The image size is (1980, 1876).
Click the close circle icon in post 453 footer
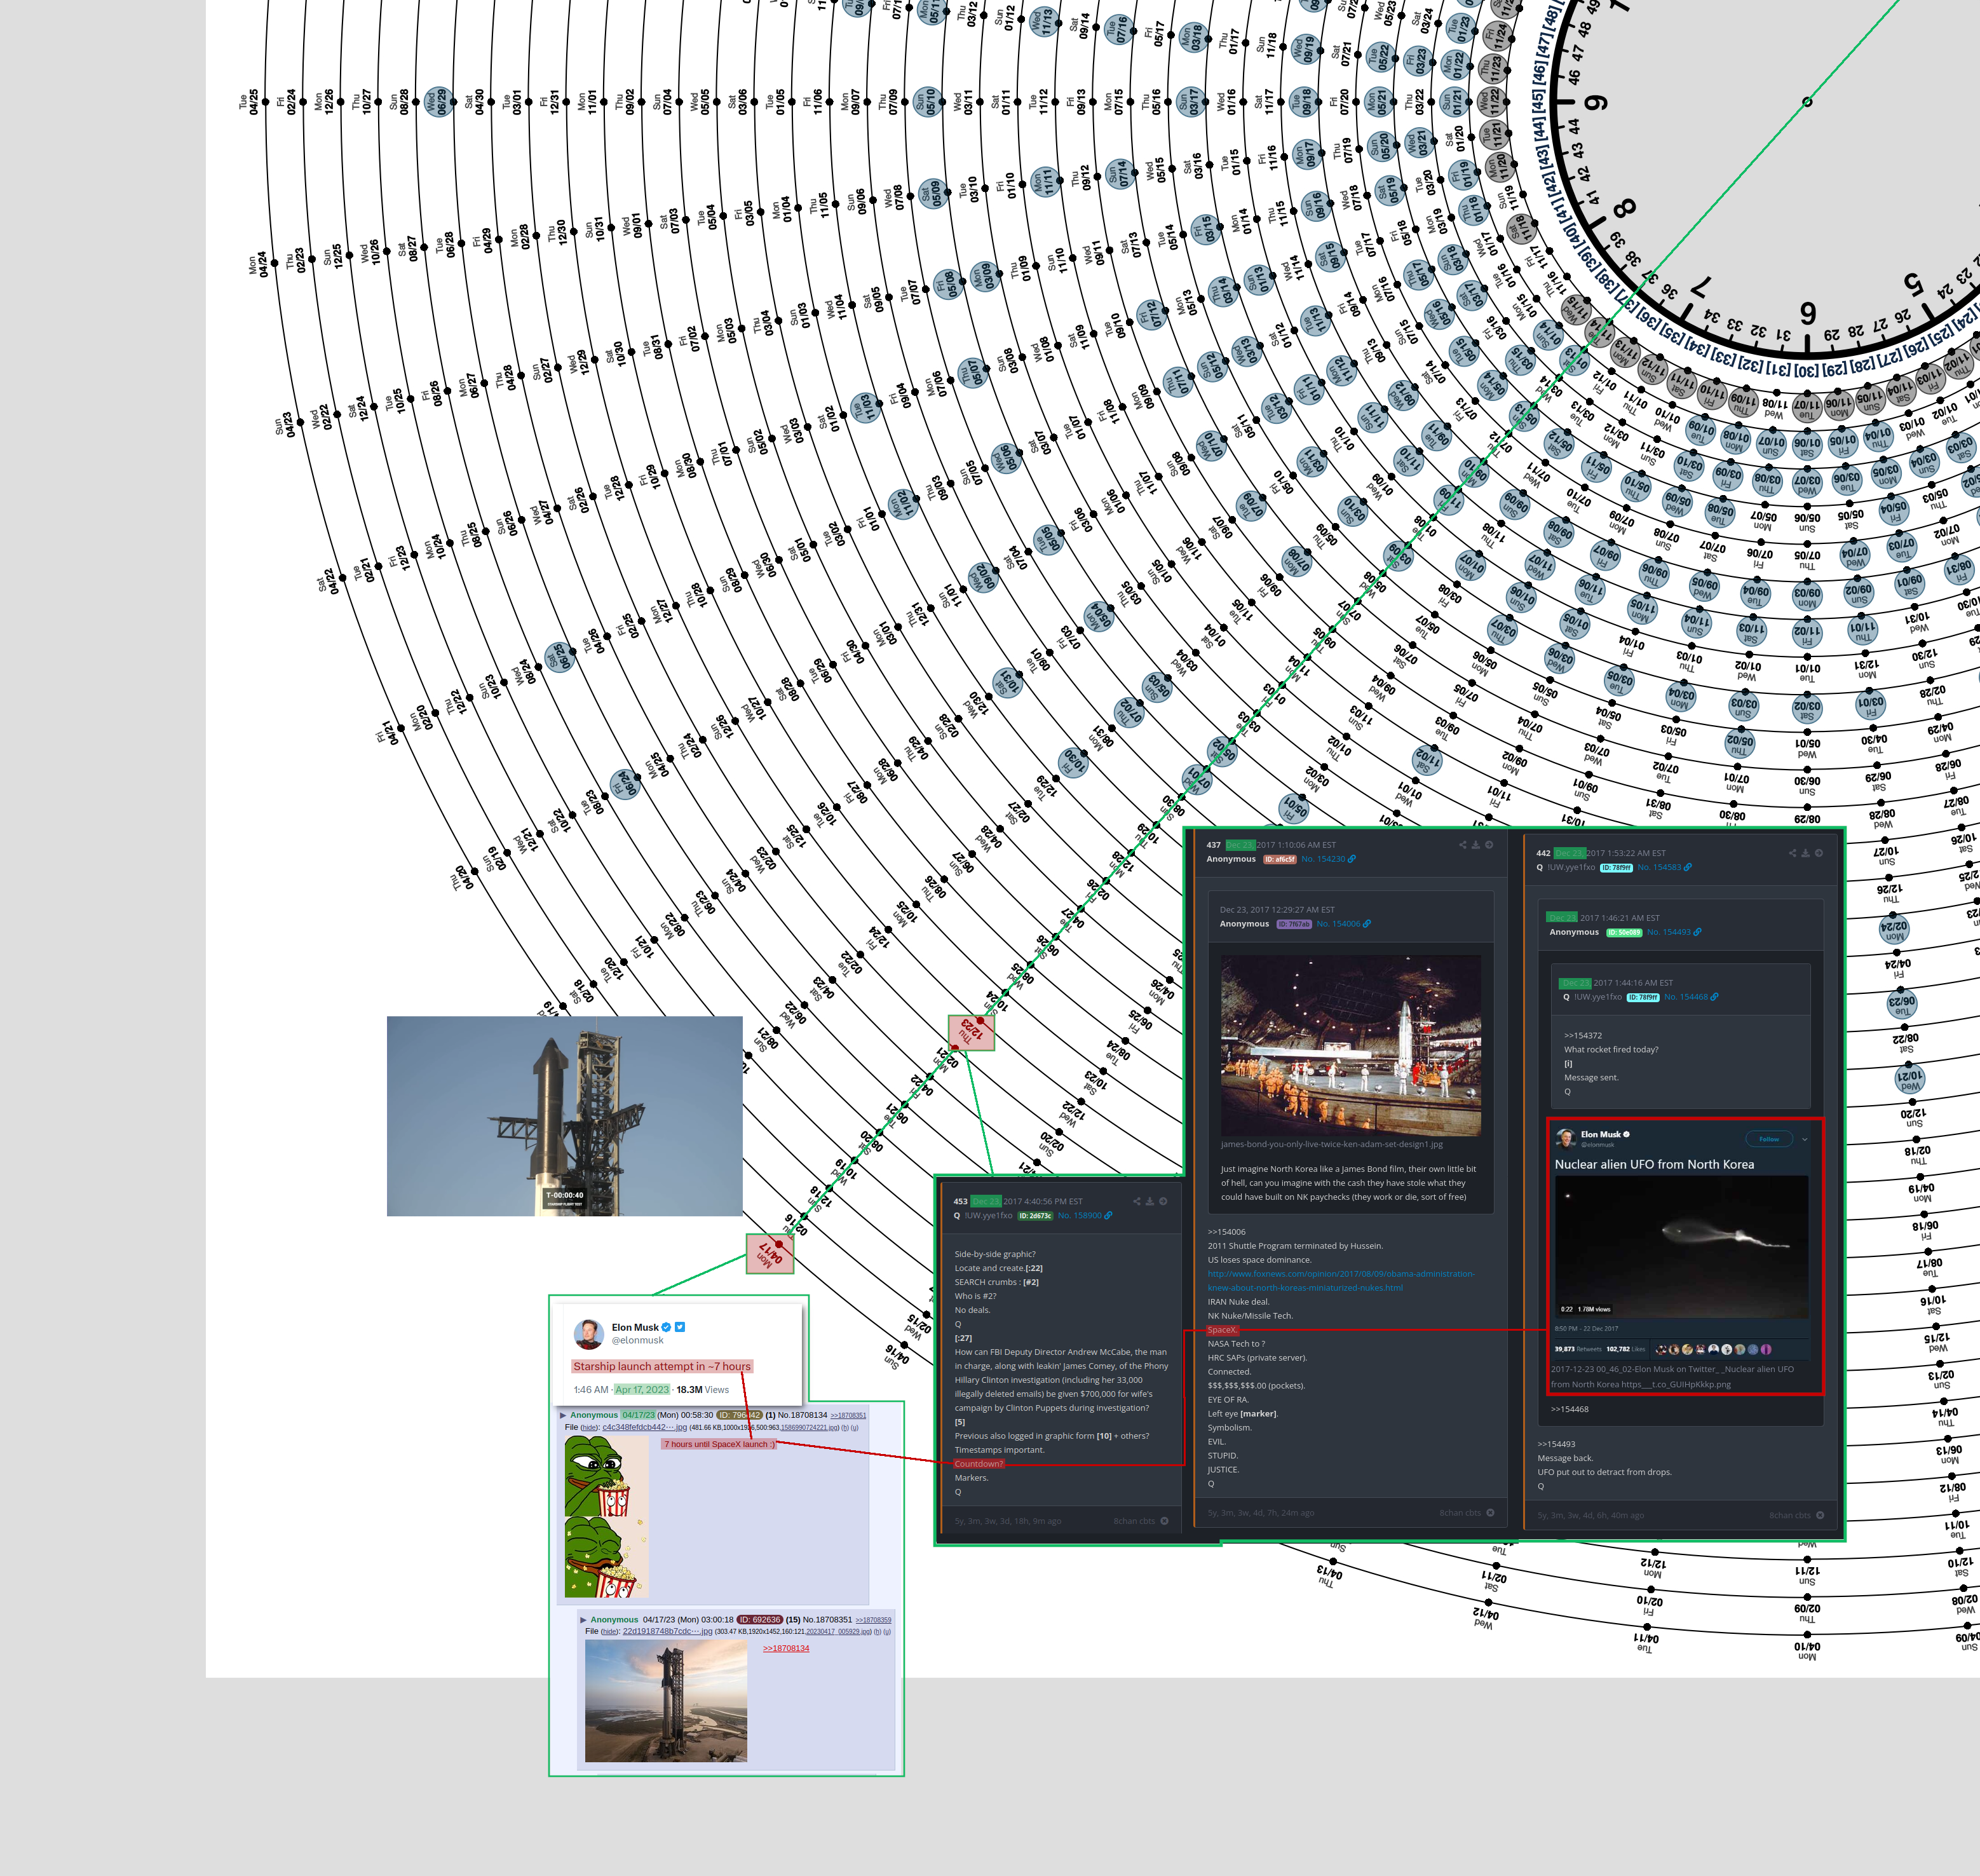(1164, 1521)
